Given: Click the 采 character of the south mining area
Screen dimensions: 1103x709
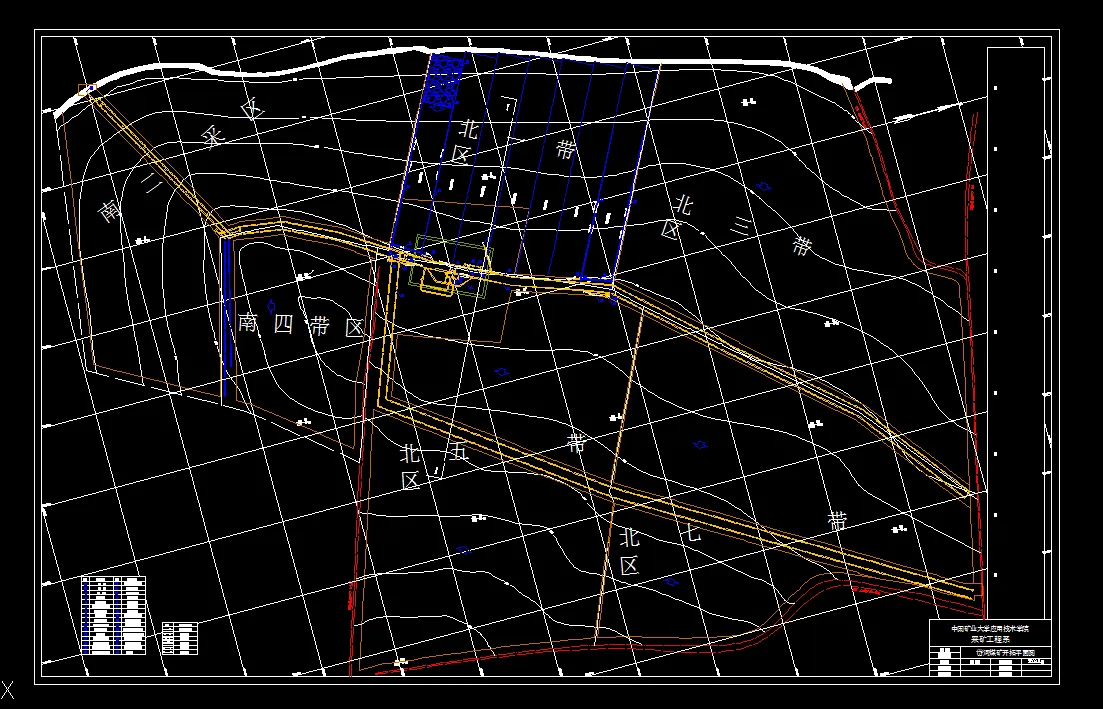Looking at the screenshot, I should coord(211,136).
